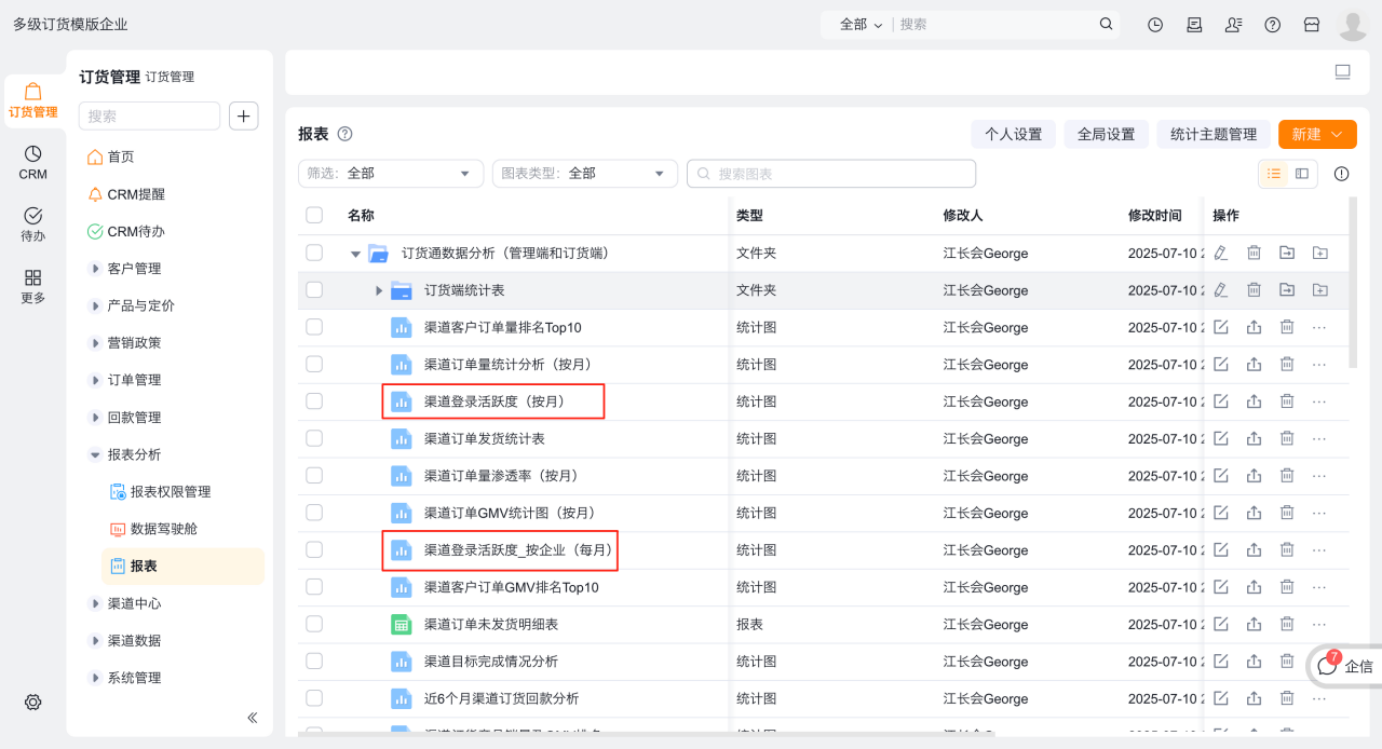The width and height of the screenshot is (1382, 749).
Task: Click the vertical scrollbar of the report table
Action: (x=1353, y=282)
